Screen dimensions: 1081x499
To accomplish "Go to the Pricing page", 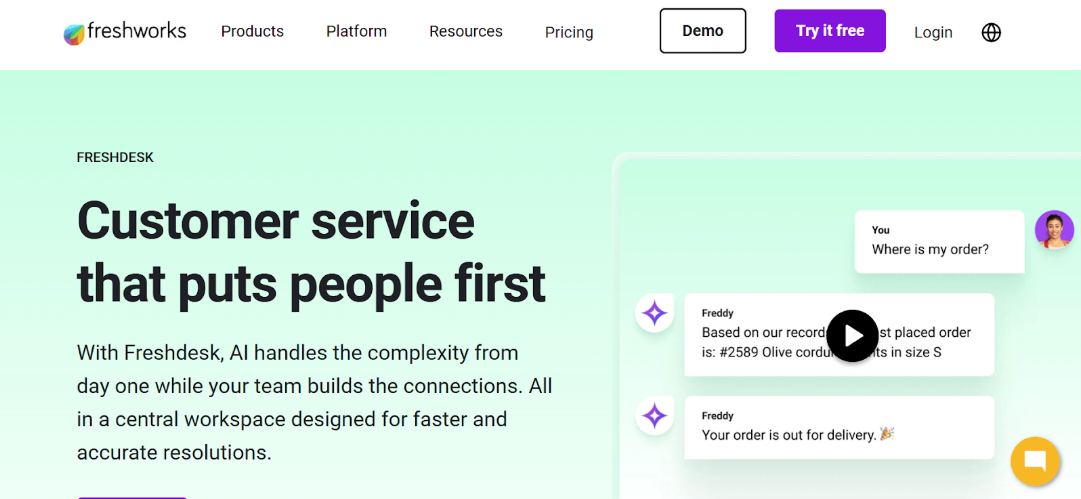I will [x=569, y=33].
